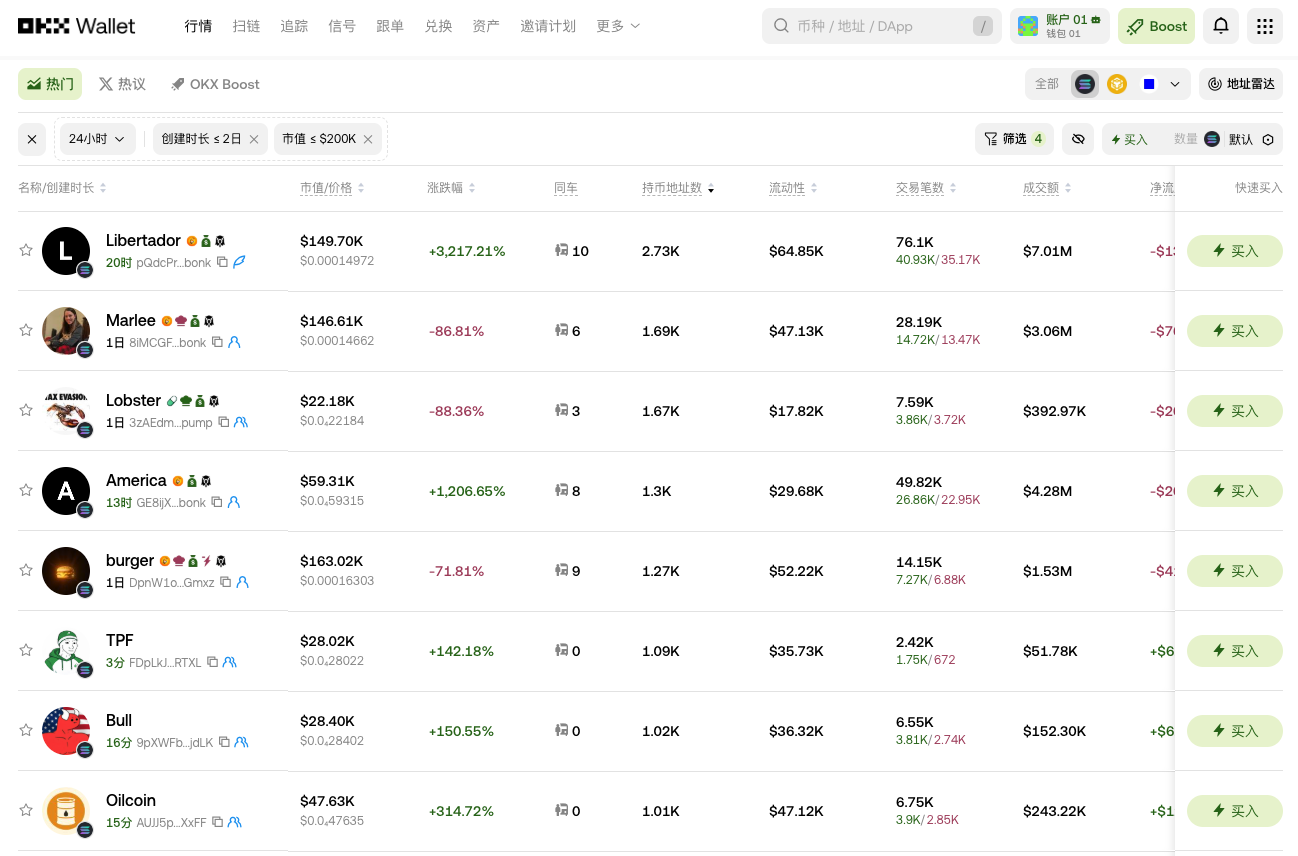This screenshot has height=856, width=1298.
Task: Select the Solana chain filter icon
Action: click(1084, 84)
